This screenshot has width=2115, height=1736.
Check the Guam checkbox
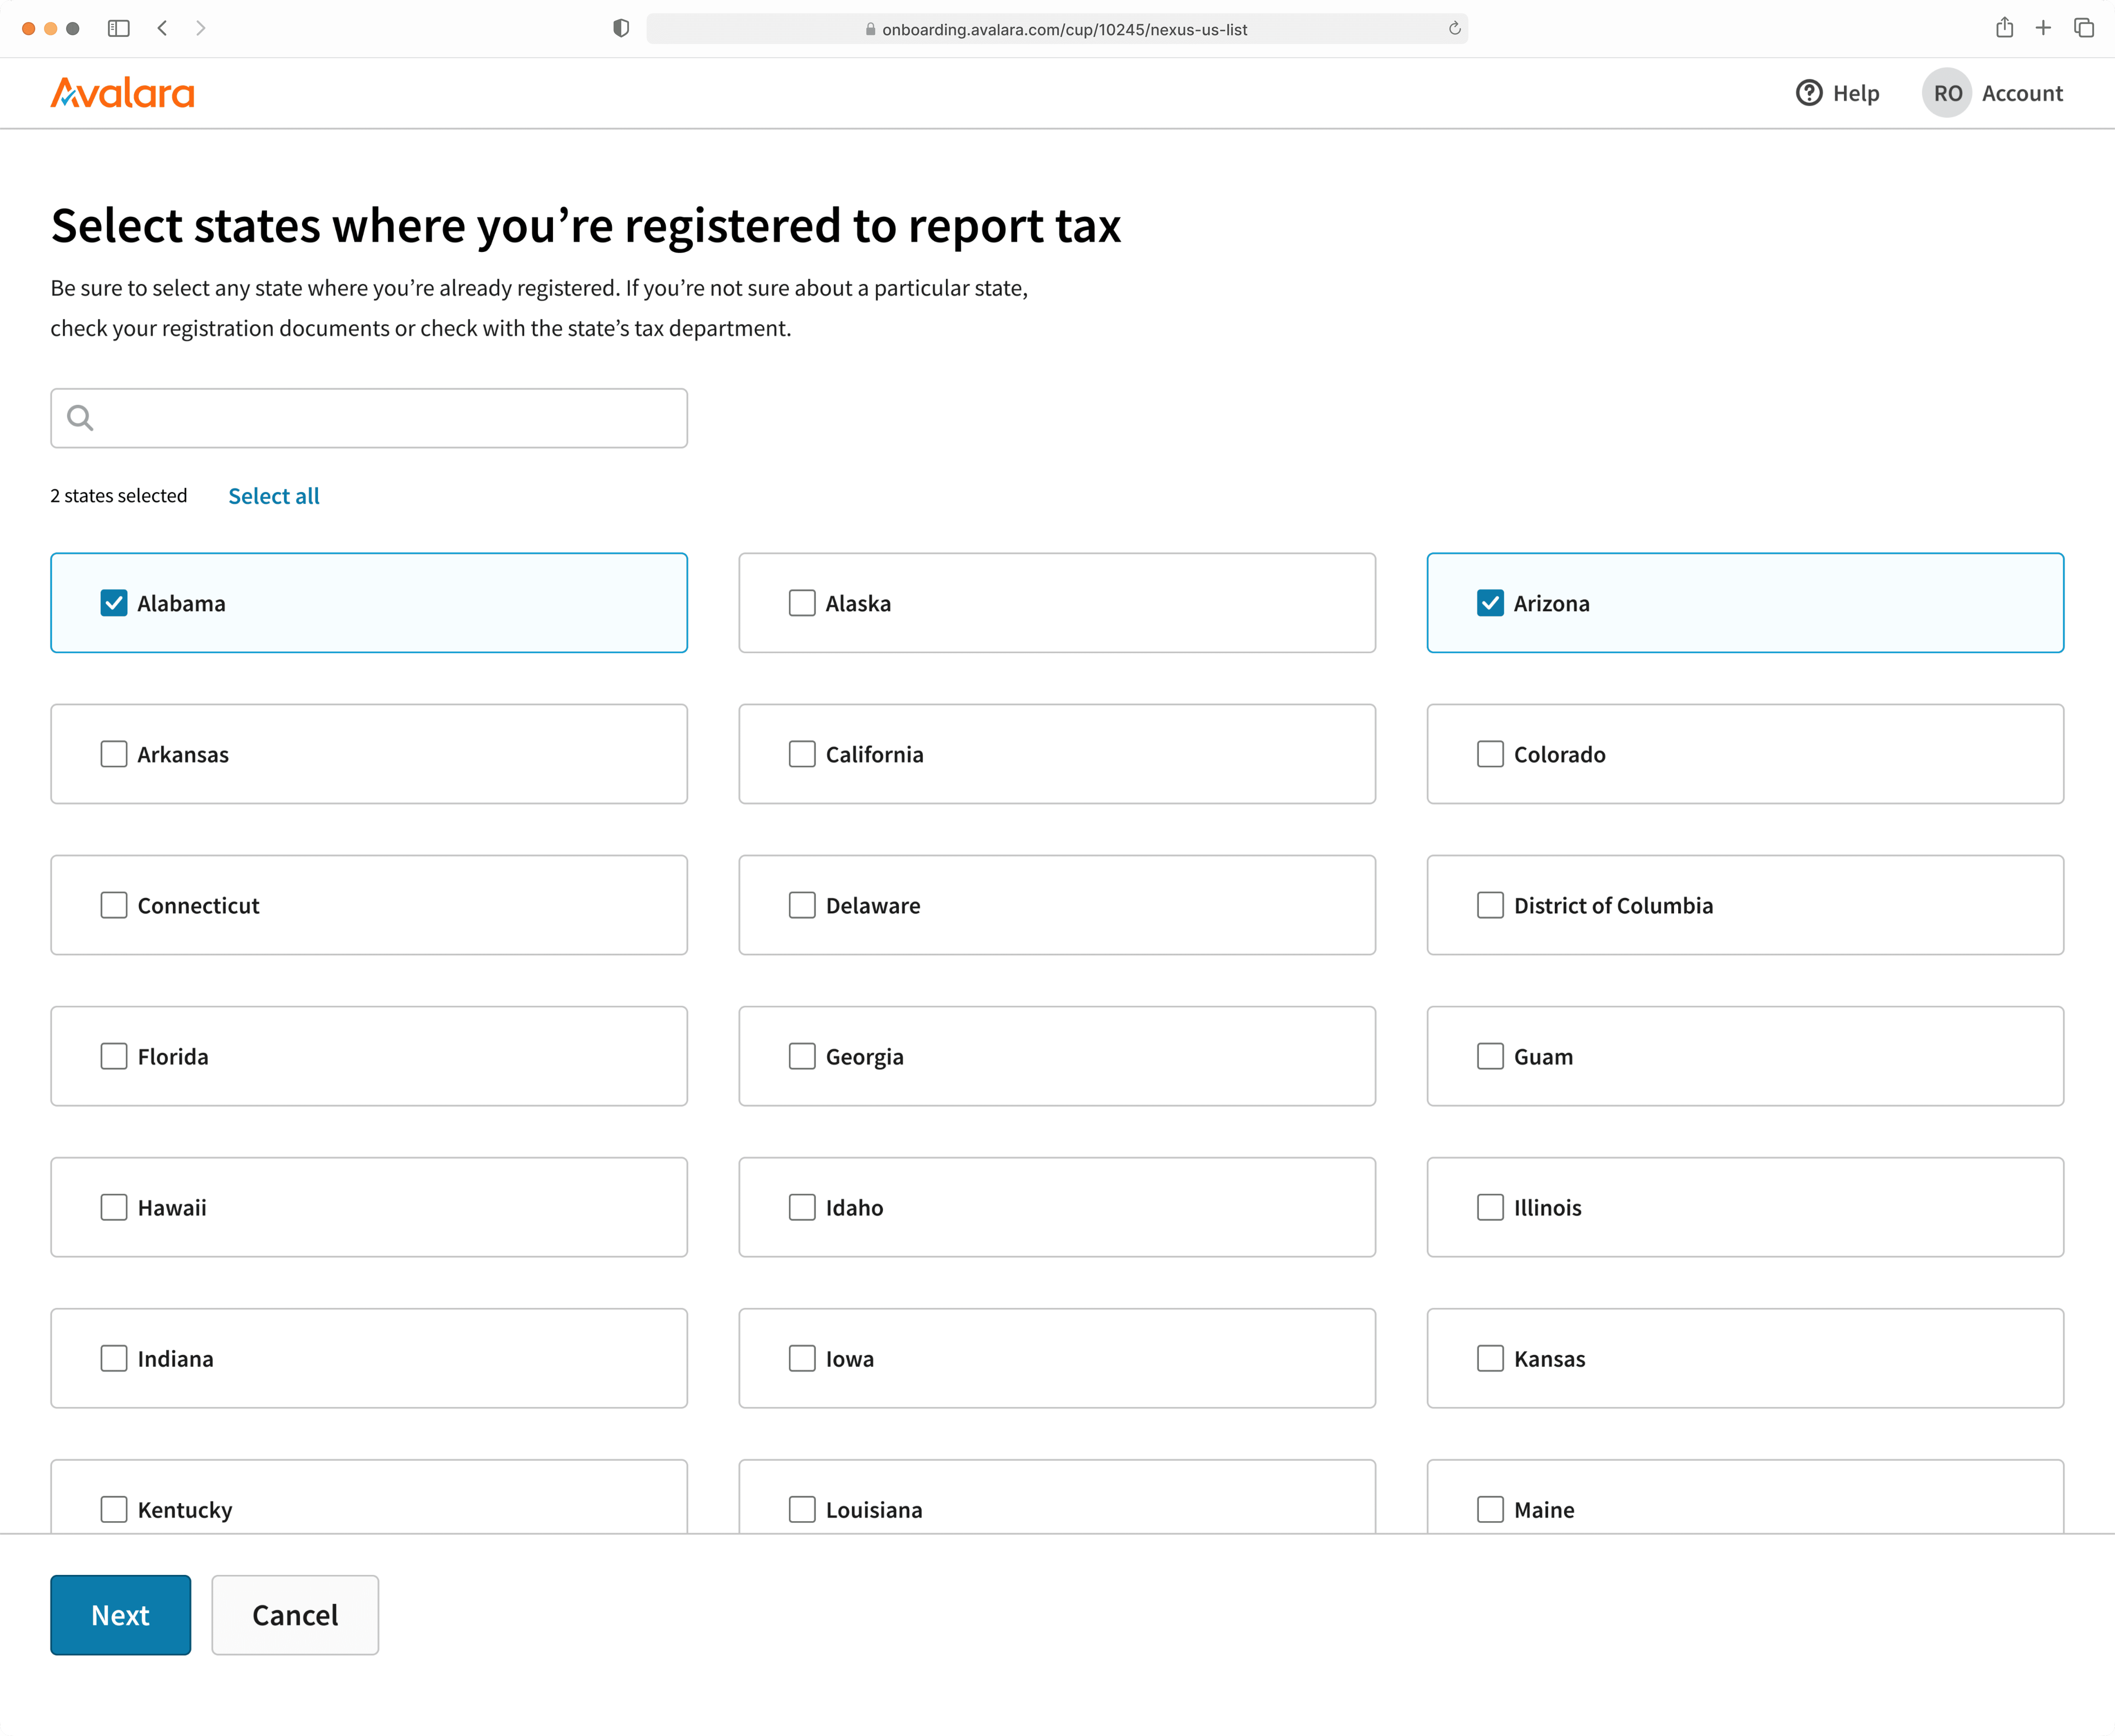point(1490,1056)
